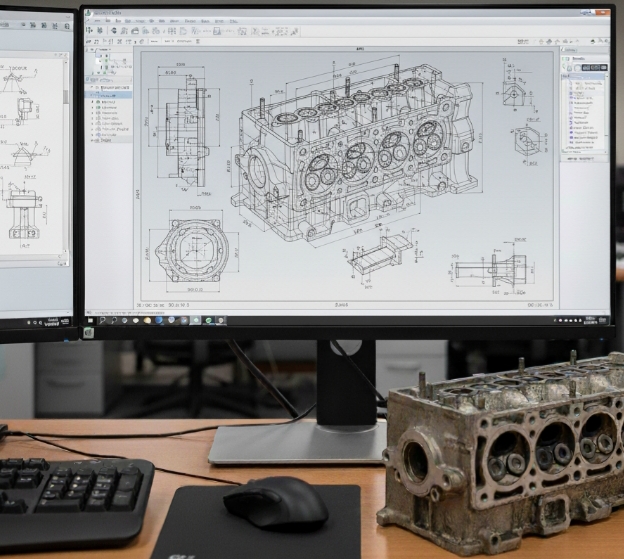Viewport: 624px width, 559px height.
Task: Expand the last node in the left feature tree
Action: click(x=93, y=139)
